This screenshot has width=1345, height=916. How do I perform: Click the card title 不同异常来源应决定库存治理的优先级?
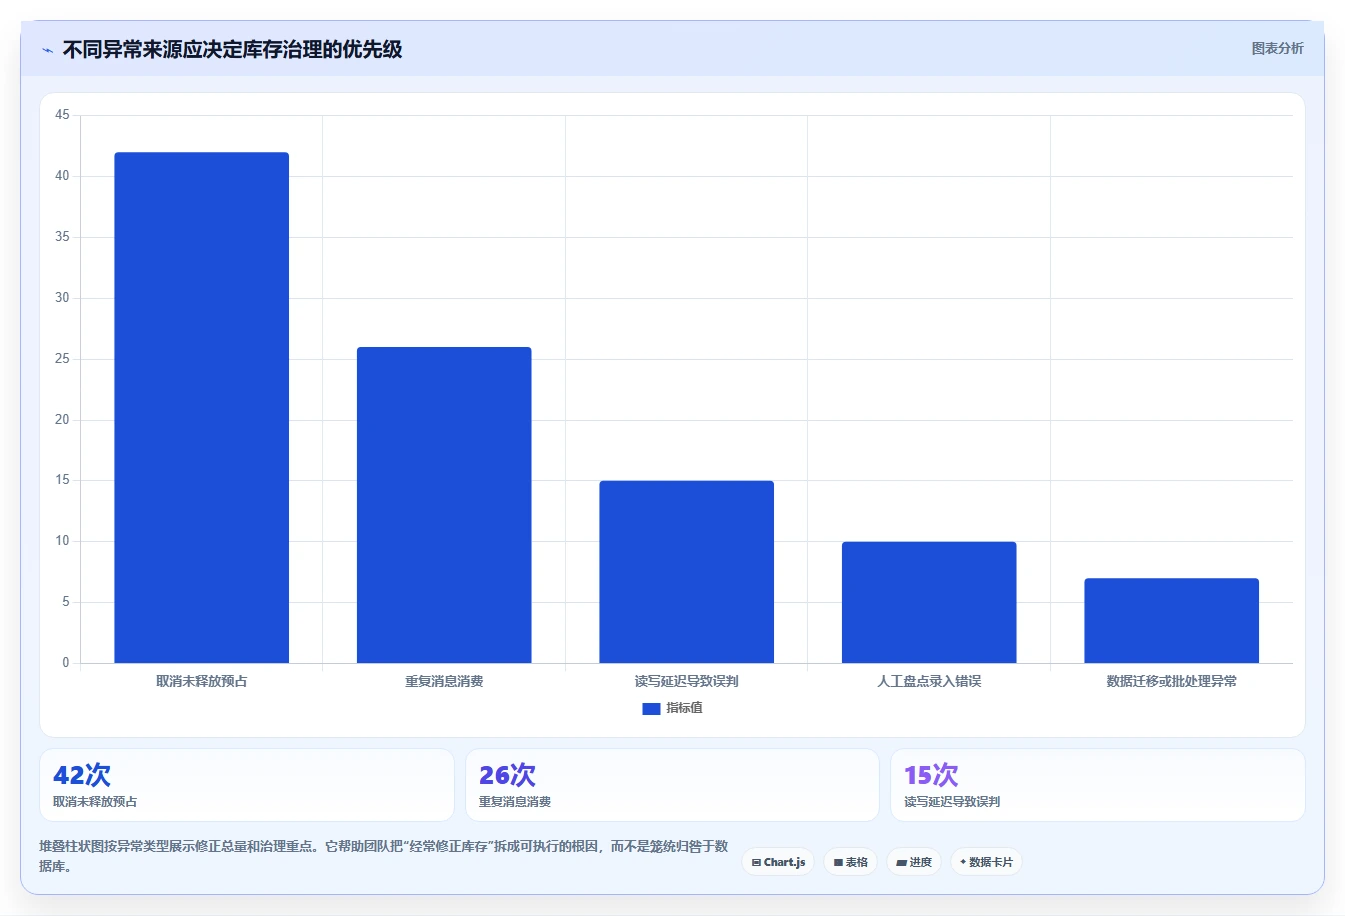coord(232,50)
